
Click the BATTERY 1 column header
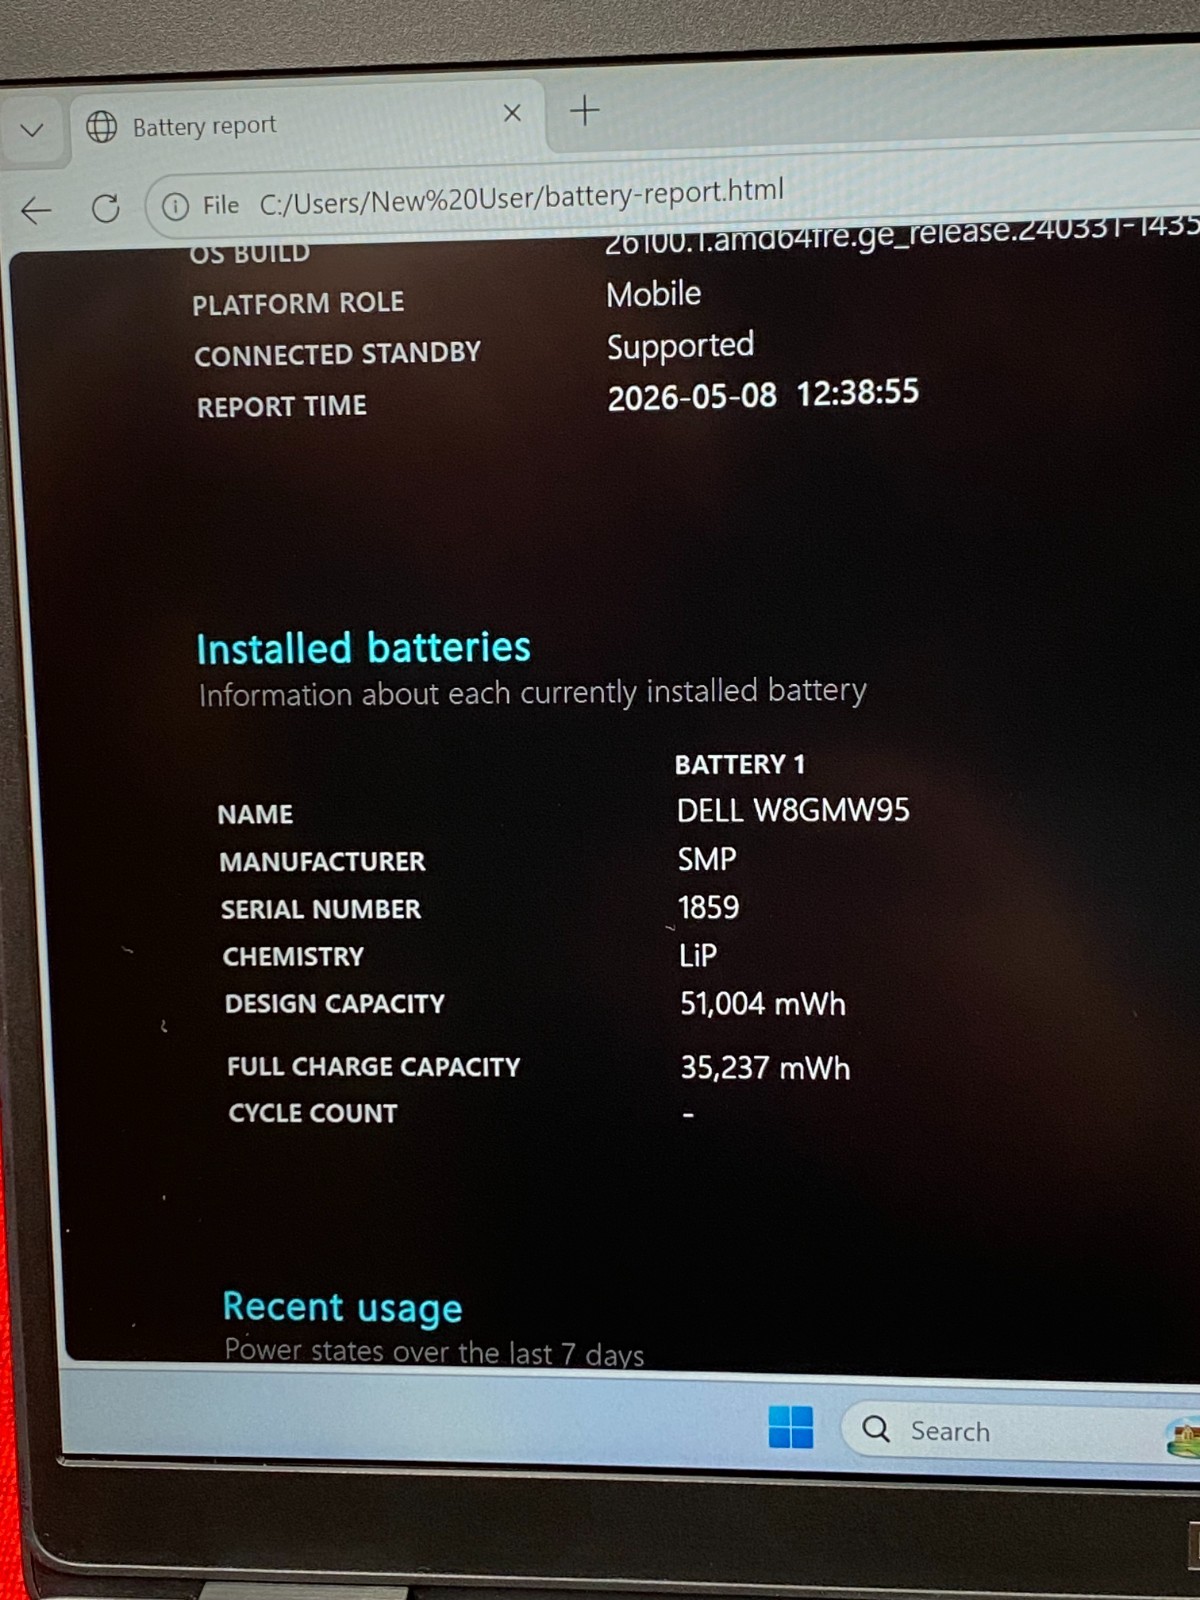740,764
